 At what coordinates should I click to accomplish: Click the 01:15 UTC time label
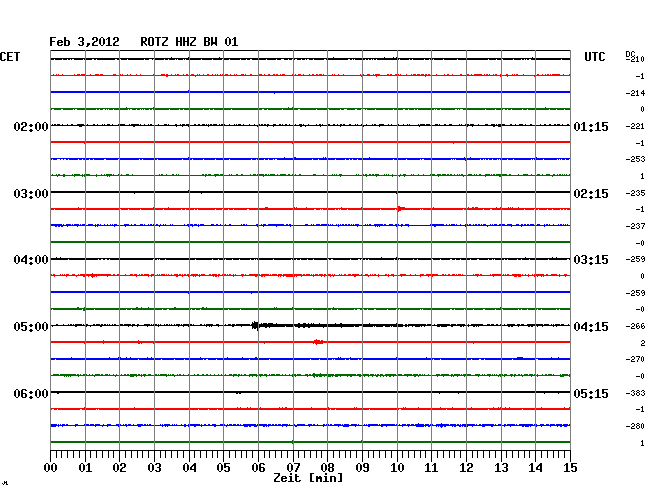click(591, 126)
